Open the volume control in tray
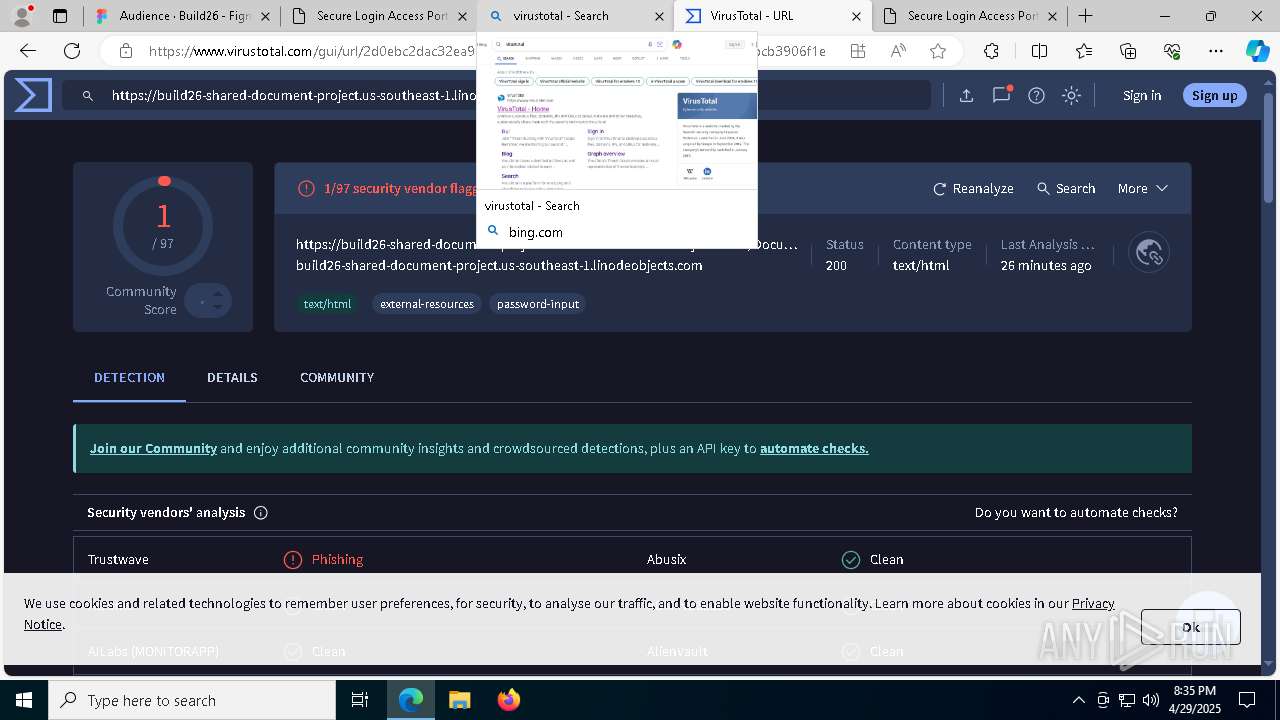Image resolution: width=1280 pixels, height=720 pixels. pos(1151,700)
